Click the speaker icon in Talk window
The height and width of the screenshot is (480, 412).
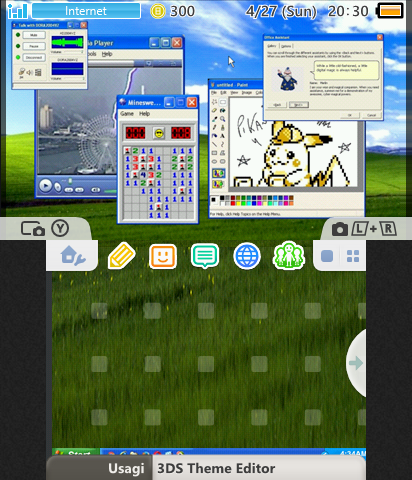click(x=29, y=72)
